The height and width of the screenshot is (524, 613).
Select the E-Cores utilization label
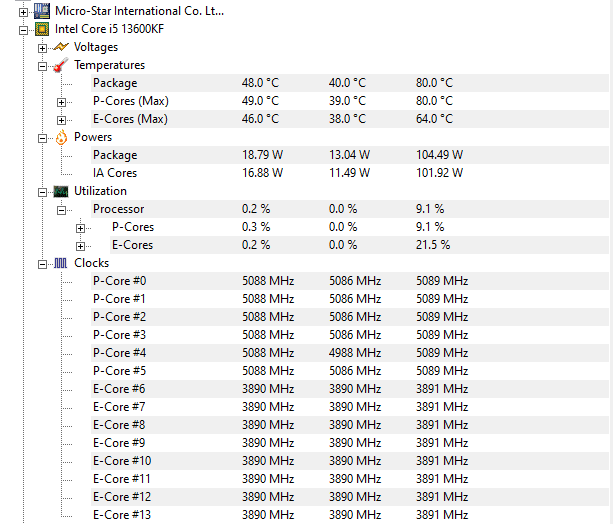click(x=133, y=245)
